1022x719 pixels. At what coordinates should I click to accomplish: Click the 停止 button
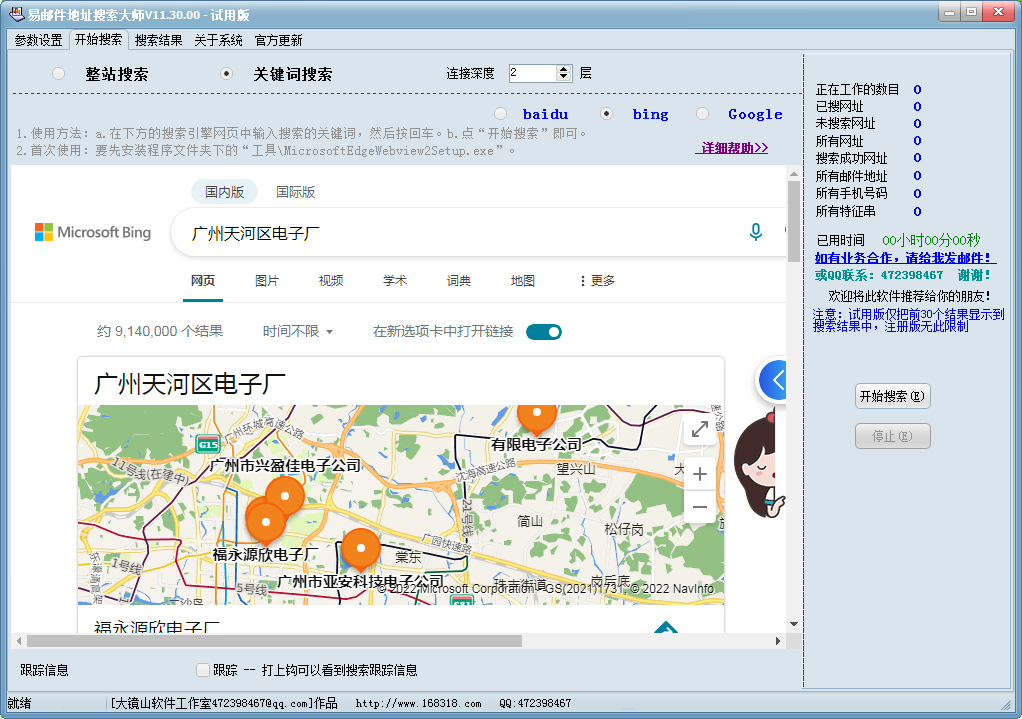[892, 436]
